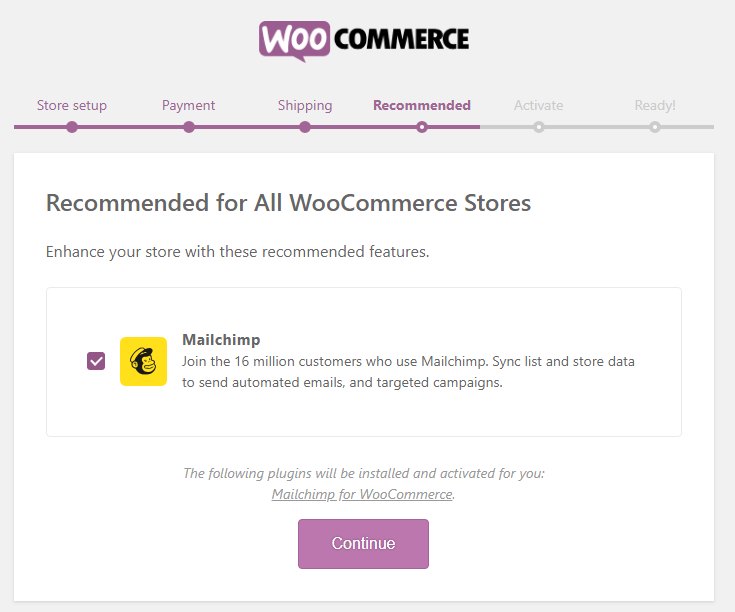Click the Continue button
This screenshot has height=612, width=735.
pos(363,544)
